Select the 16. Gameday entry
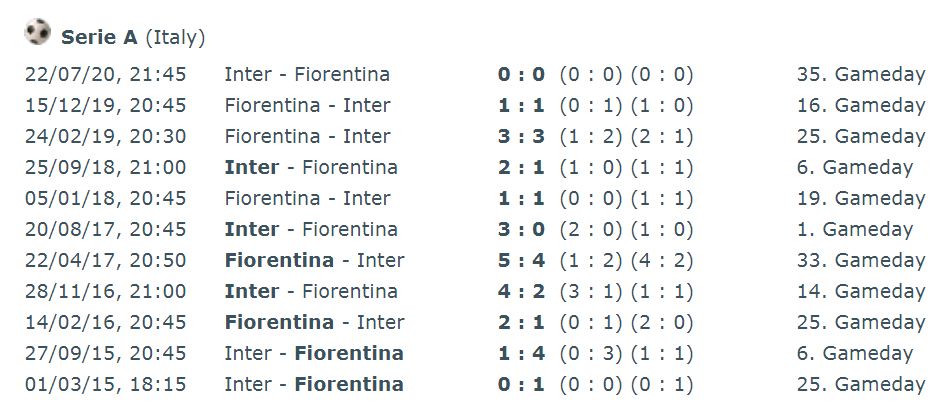 (861, 105)
